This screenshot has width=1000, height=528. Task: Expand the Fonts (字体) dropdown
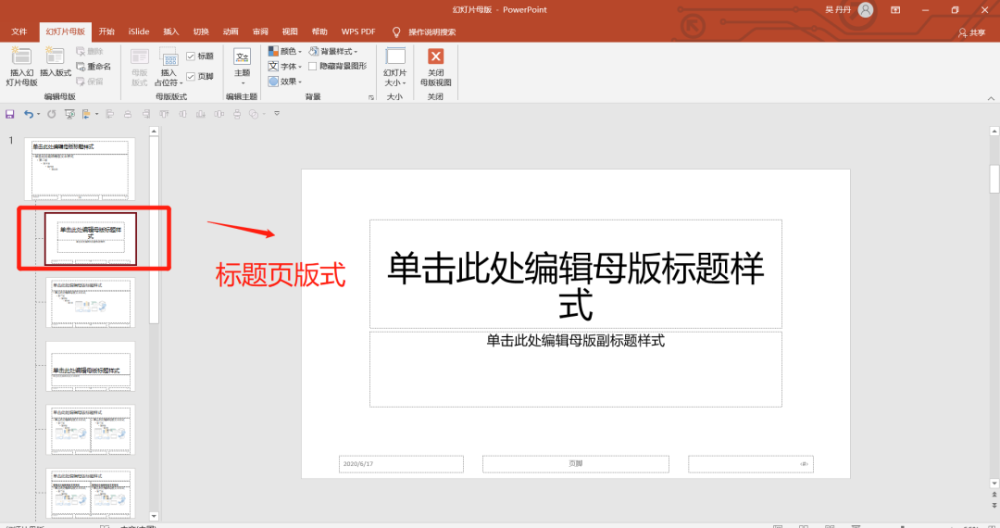[286, 66]
